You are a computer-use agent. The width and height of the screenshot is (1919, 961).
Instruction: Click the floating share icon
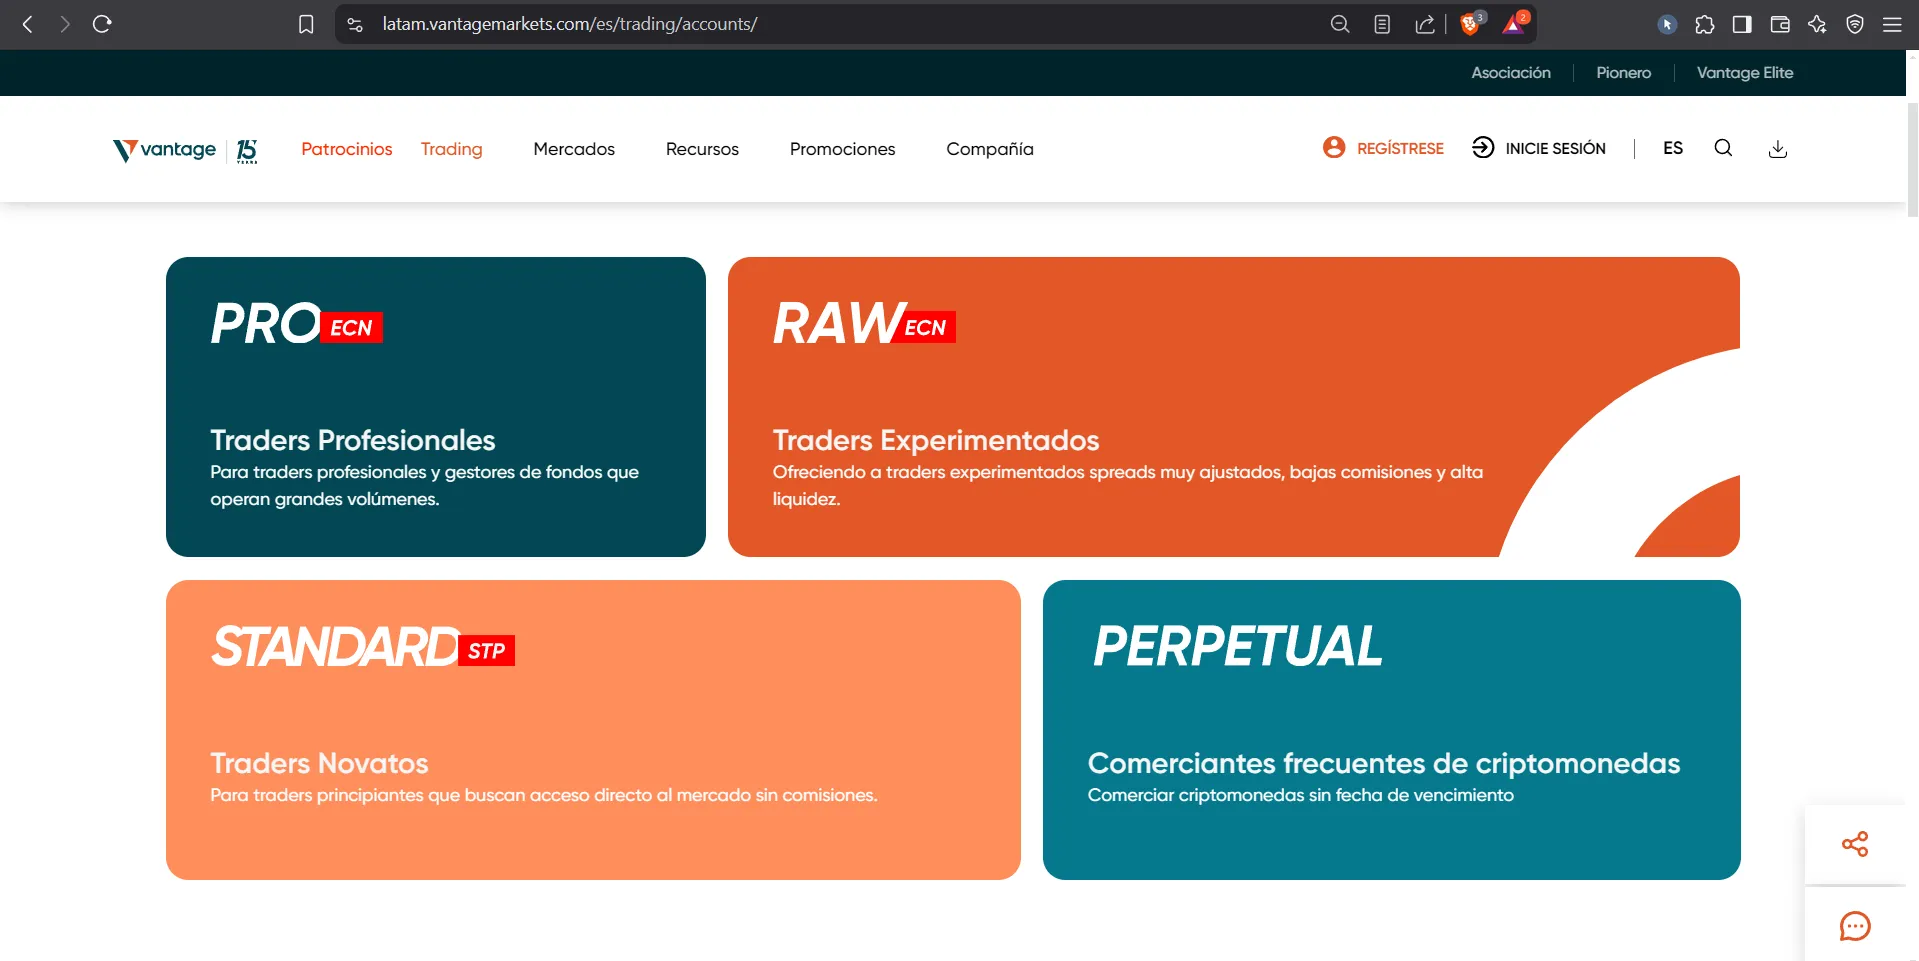coord(1855,844)
